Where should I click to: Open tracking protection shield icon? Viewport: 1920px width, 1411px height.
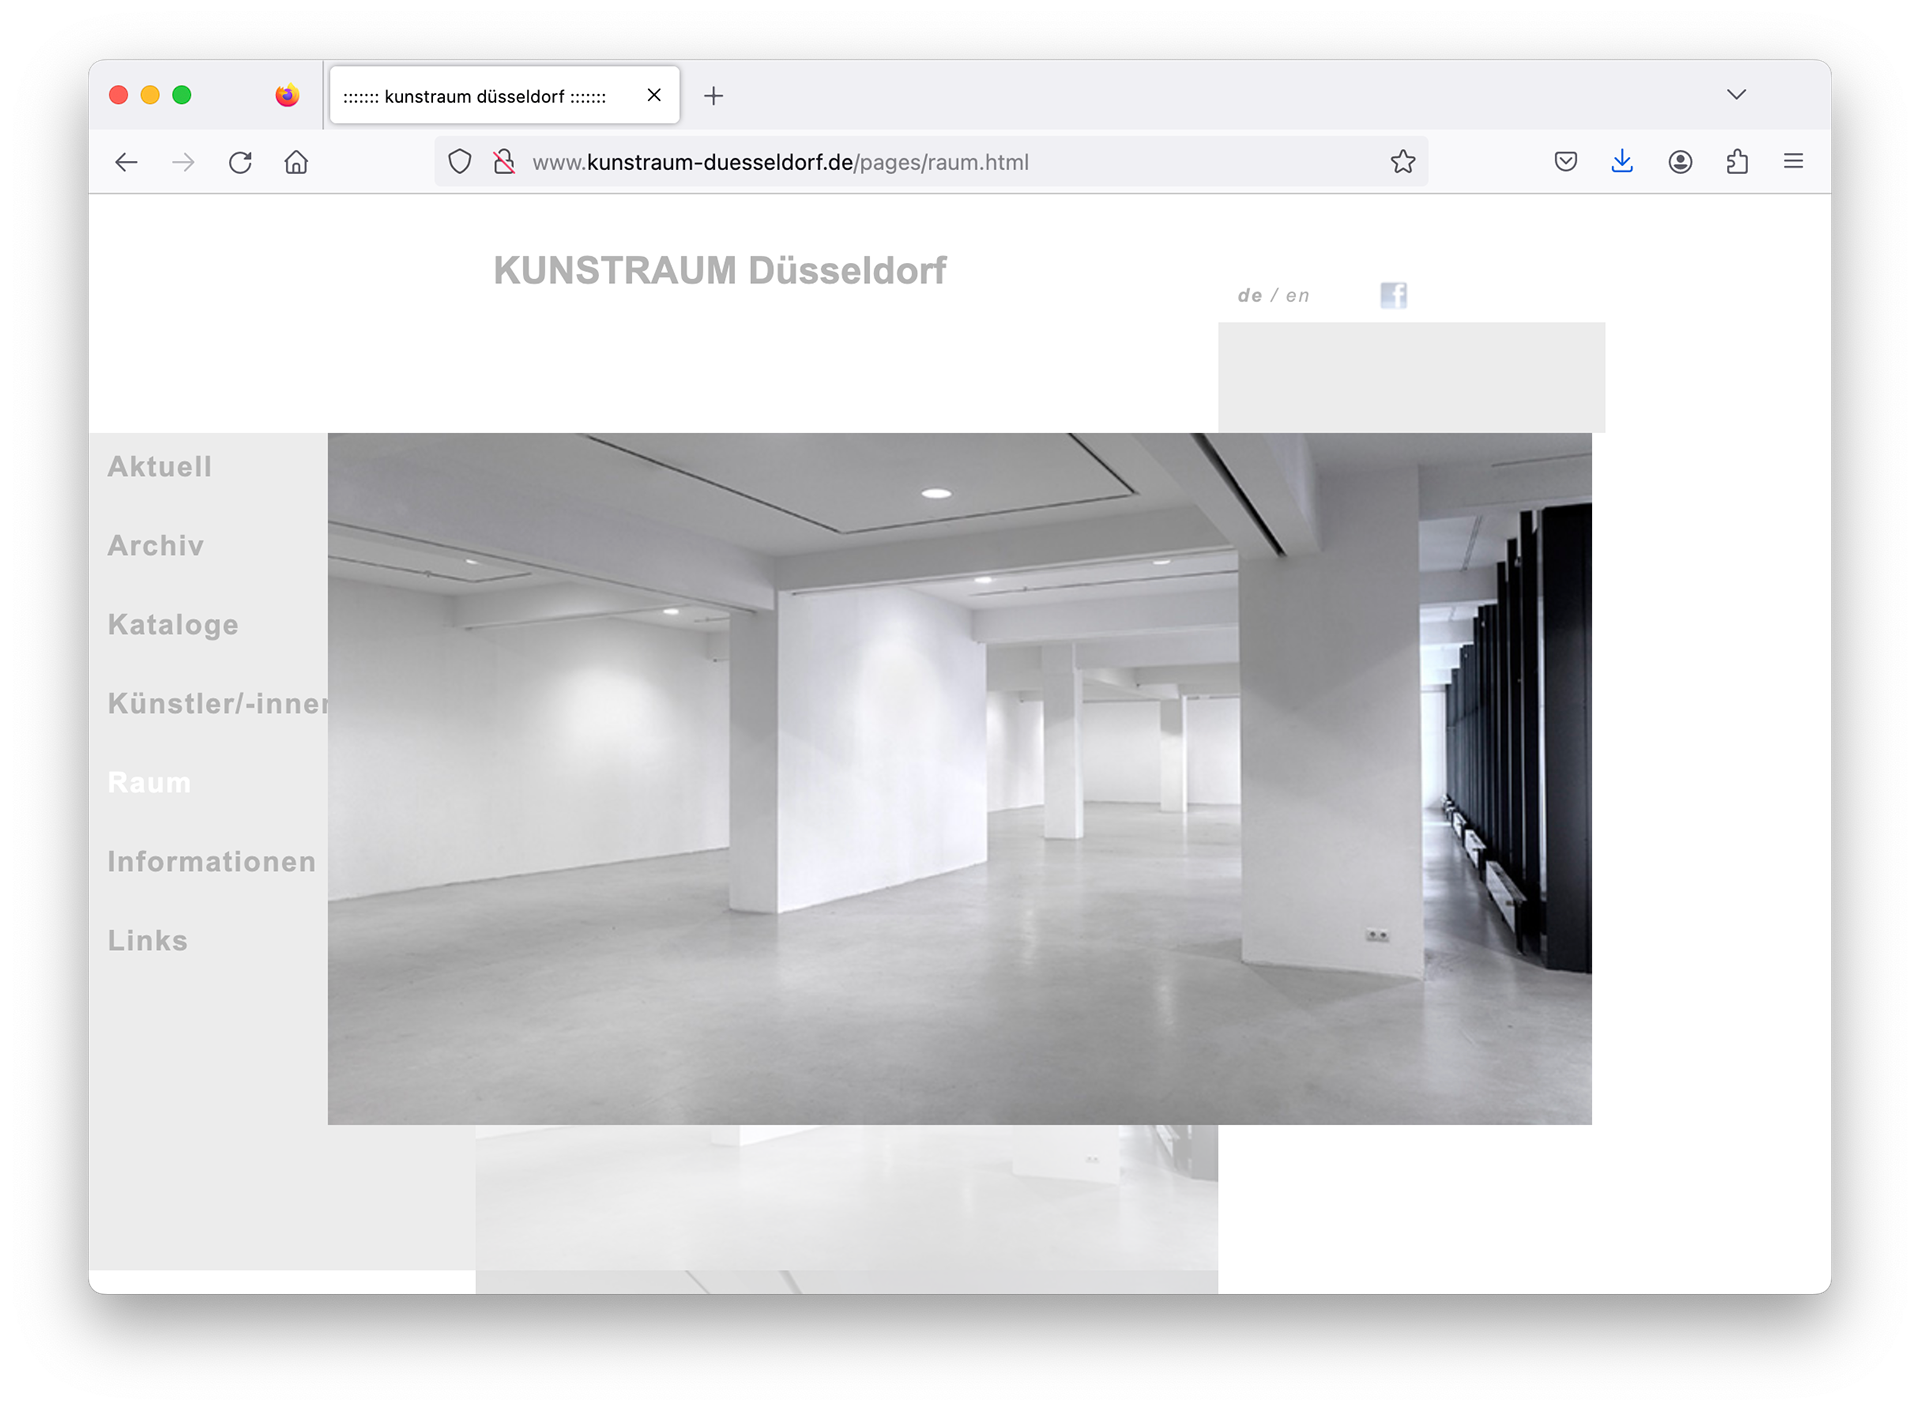pyautogui.click(x=459, y=162)
